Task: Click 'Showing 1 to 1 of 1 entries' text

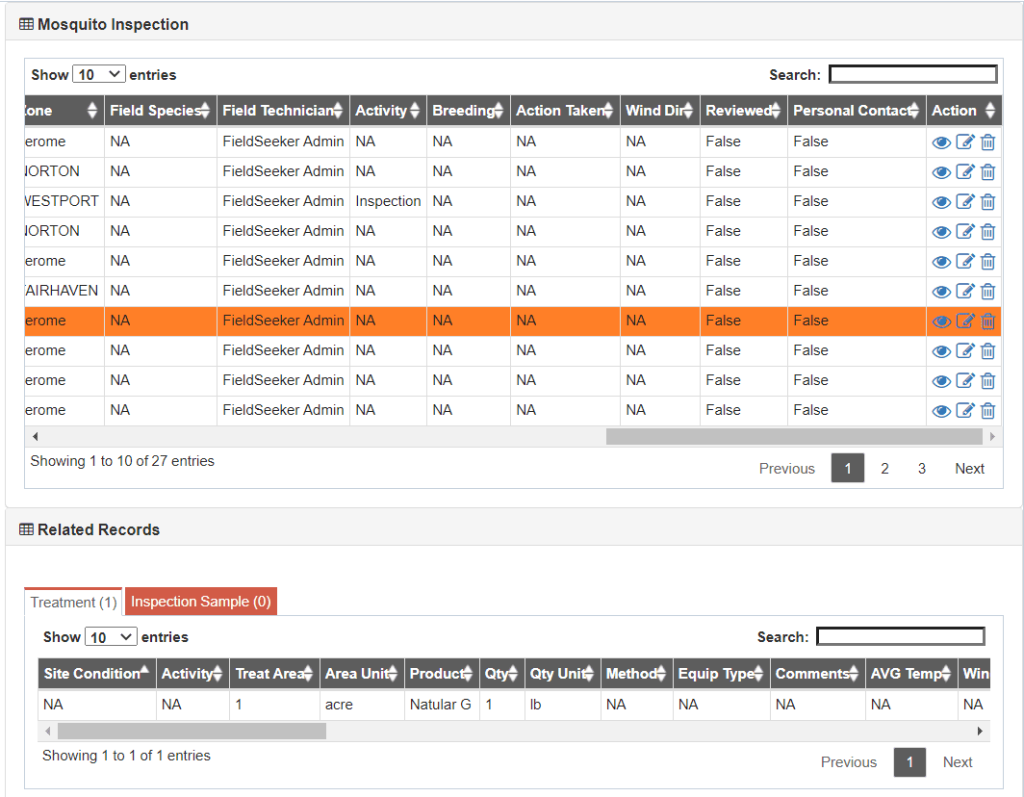Action: pos(126,756)
